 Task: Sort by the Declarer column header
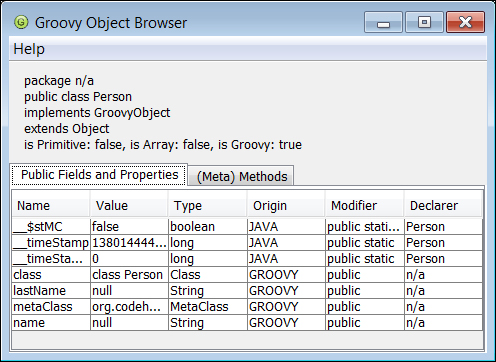point(443,206)
